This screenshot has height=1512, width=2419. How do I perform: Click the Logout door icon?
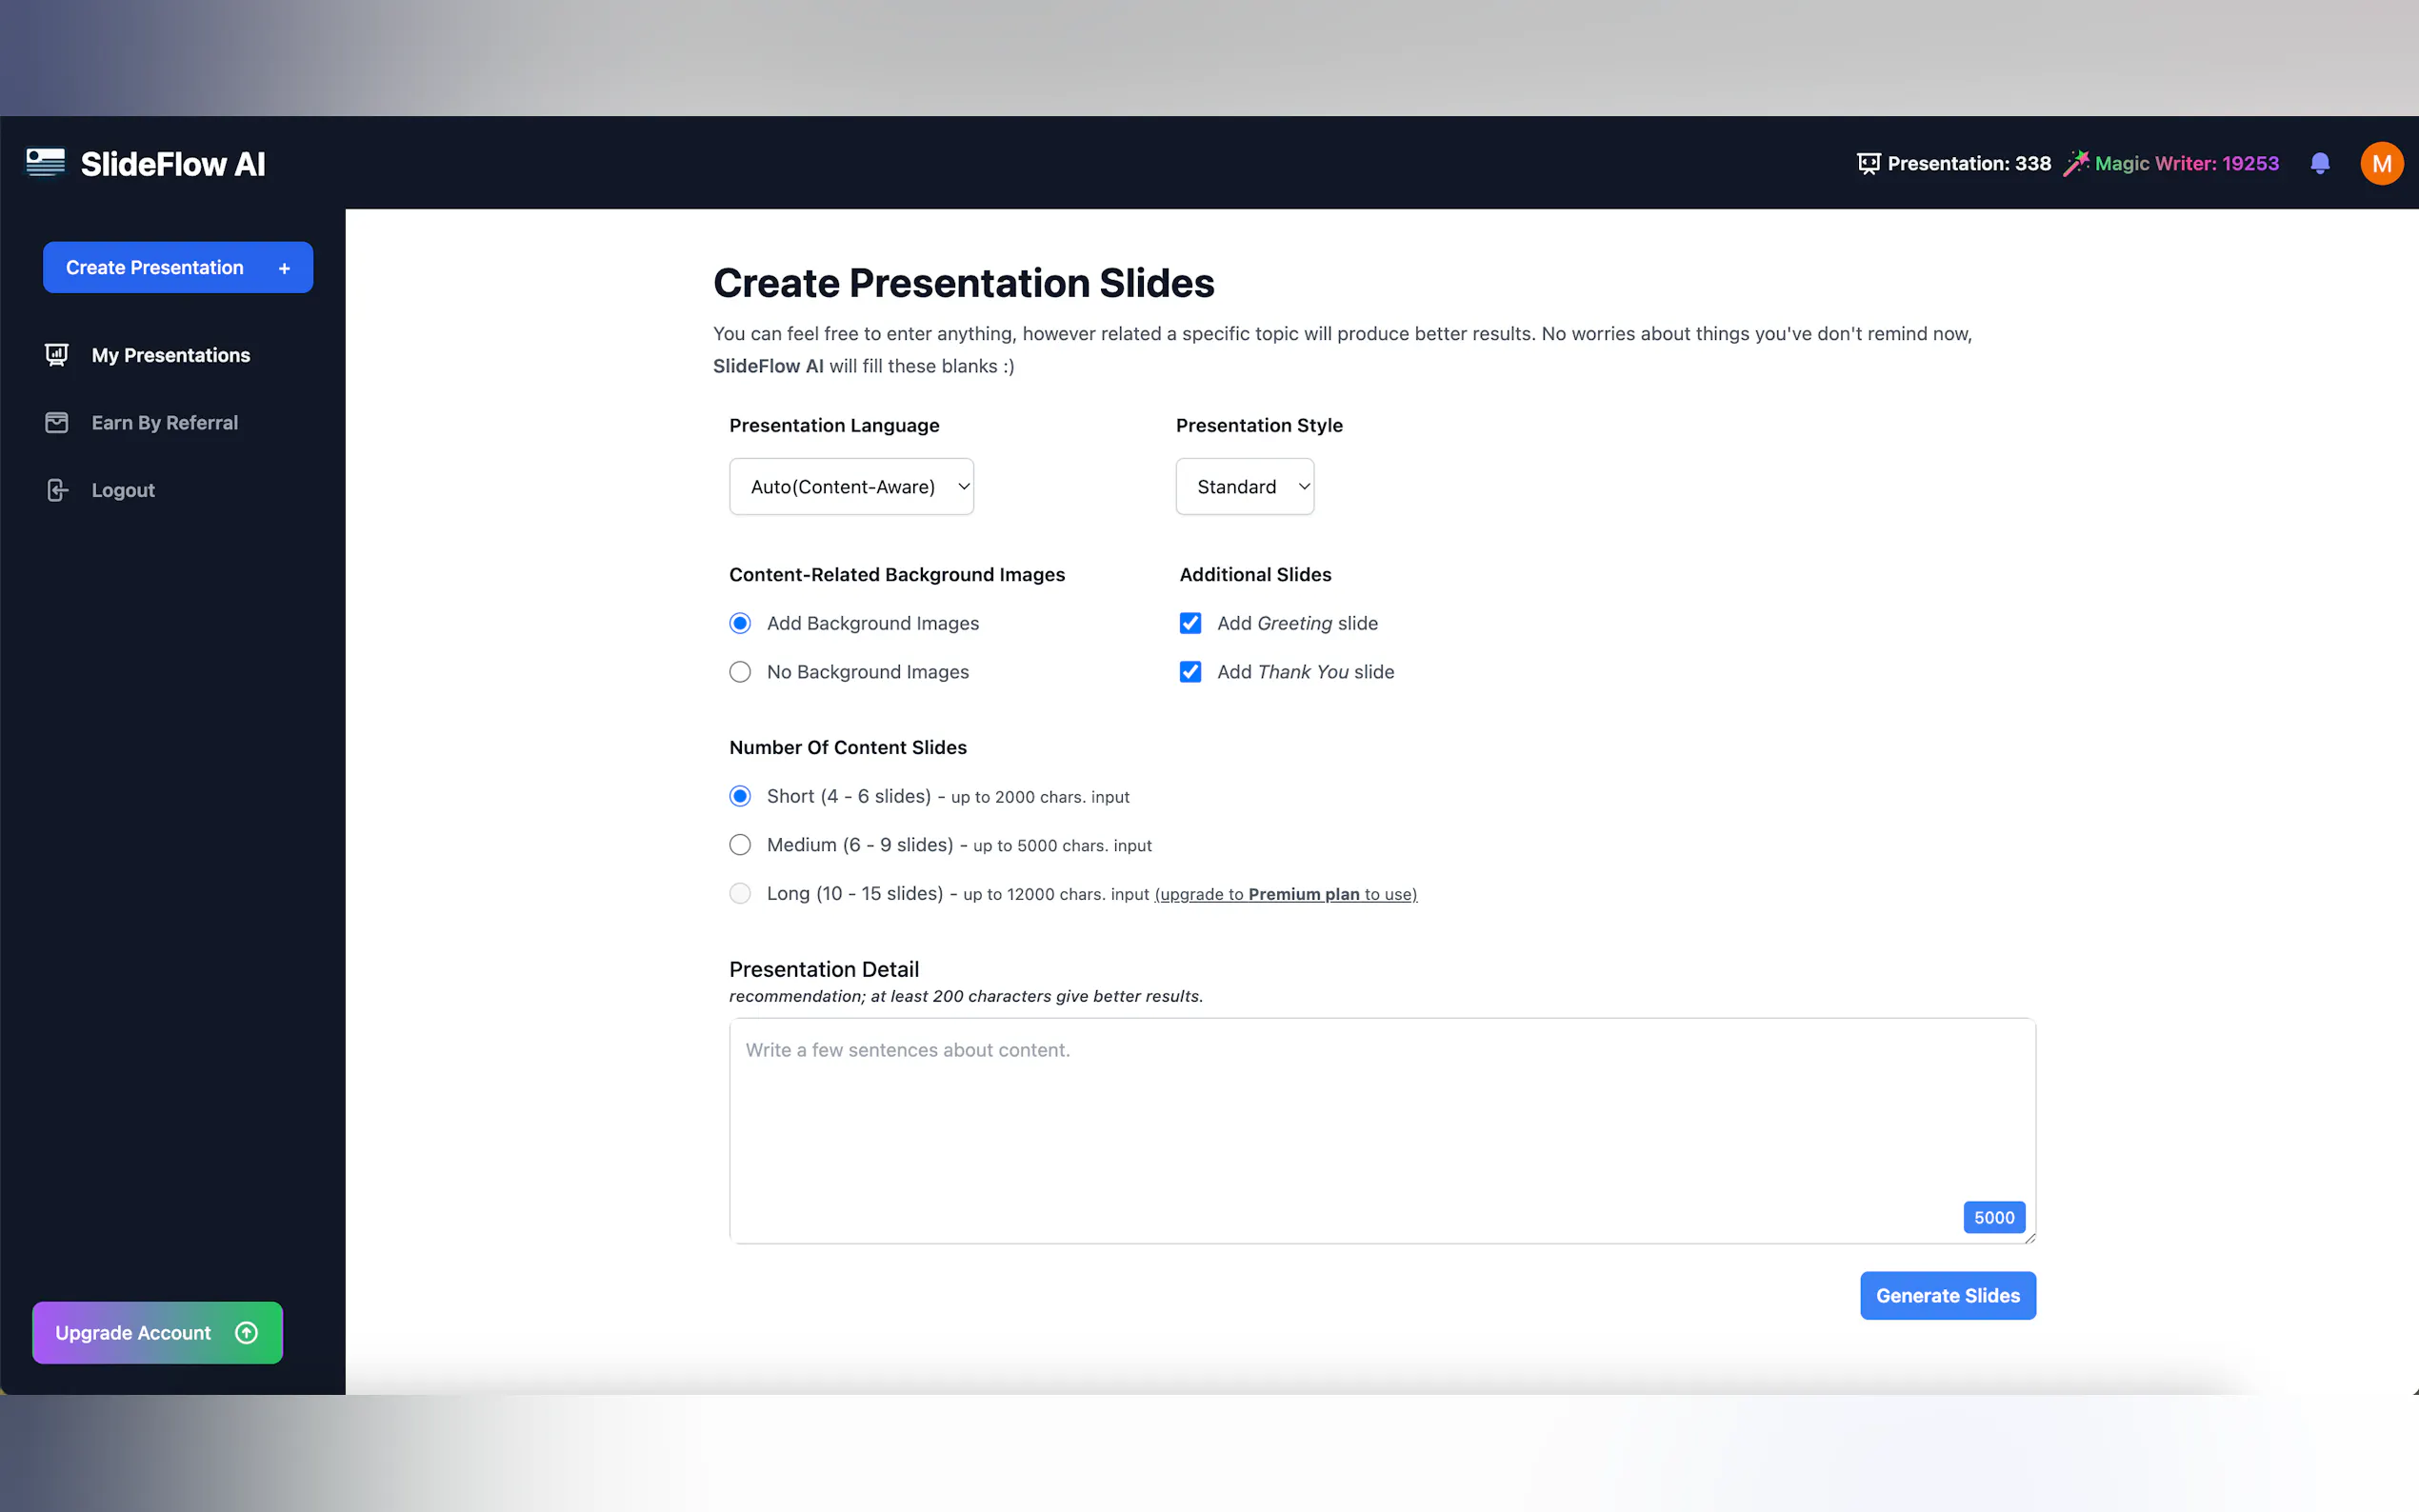point(57,490)
